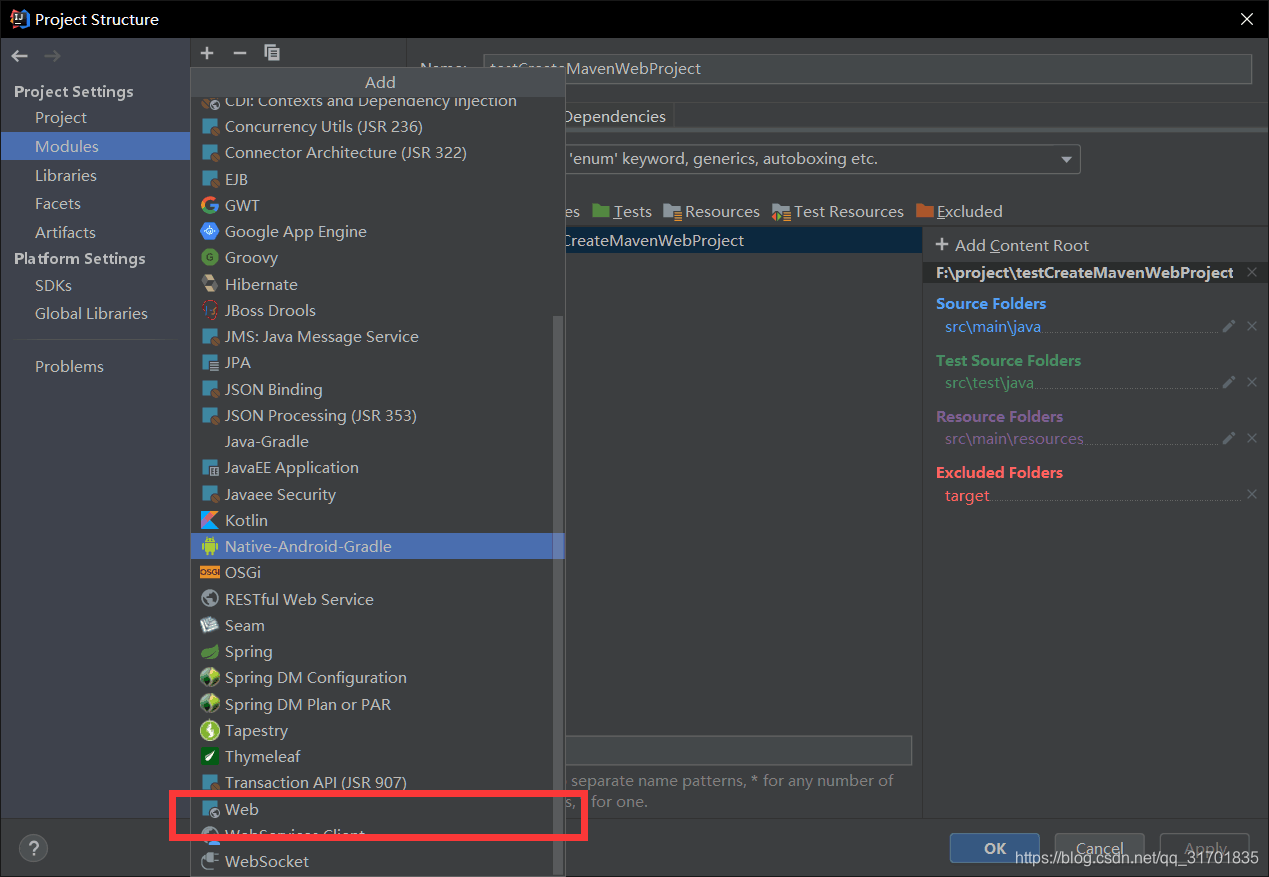Select JSON Processing (JSR 353)

pos(377,415)
